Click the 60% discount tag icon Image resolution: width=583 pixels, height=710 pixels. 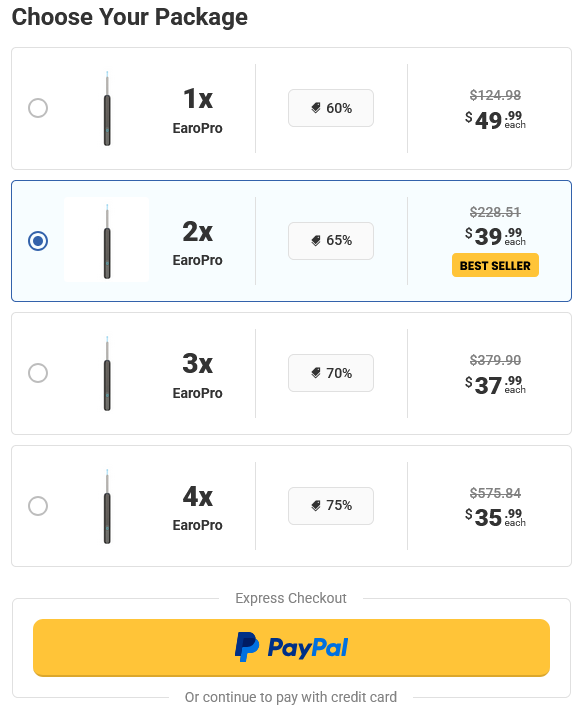[x=316, y=108]
